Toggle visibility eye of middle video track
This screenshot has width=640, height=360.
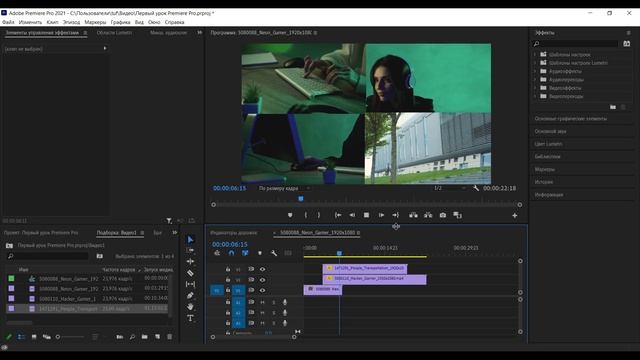(262, 280)
